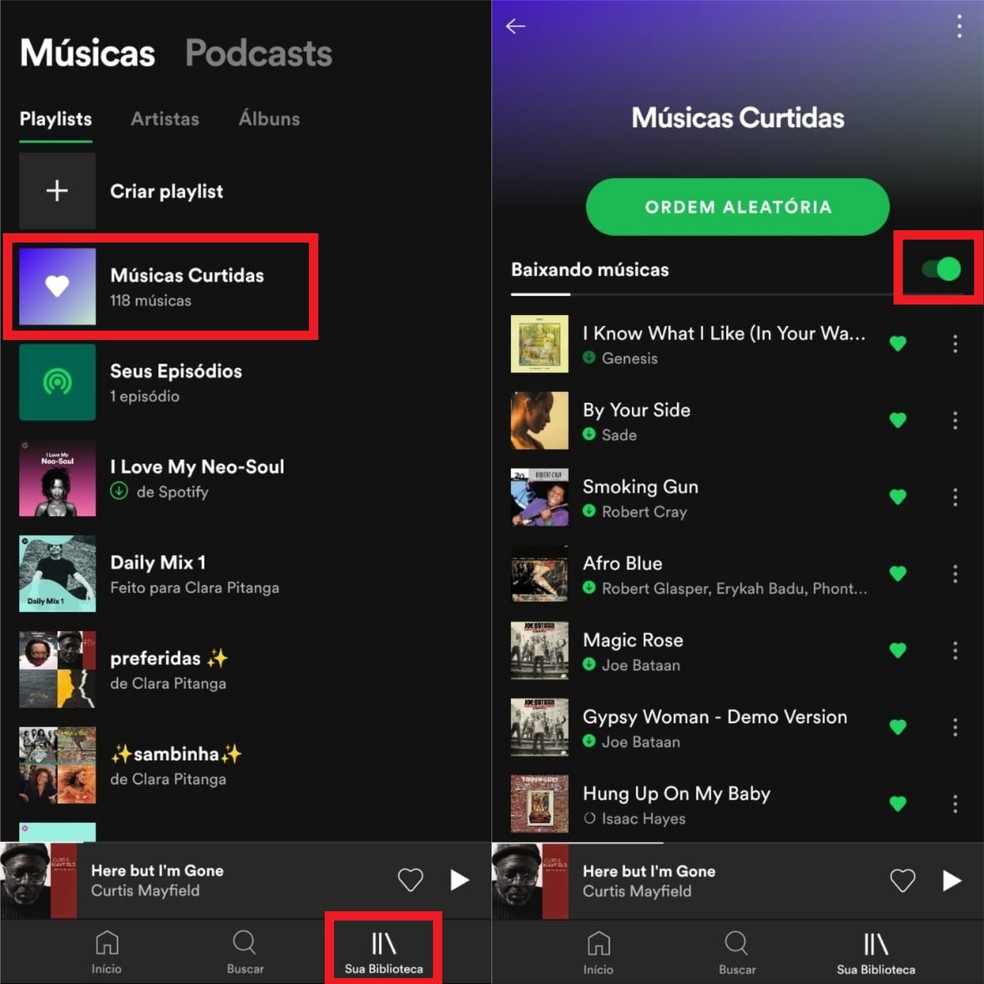The image size is (984, 984).
Task: Turn off the Baixando músicas download switch
Action: (x=941, y=269)
